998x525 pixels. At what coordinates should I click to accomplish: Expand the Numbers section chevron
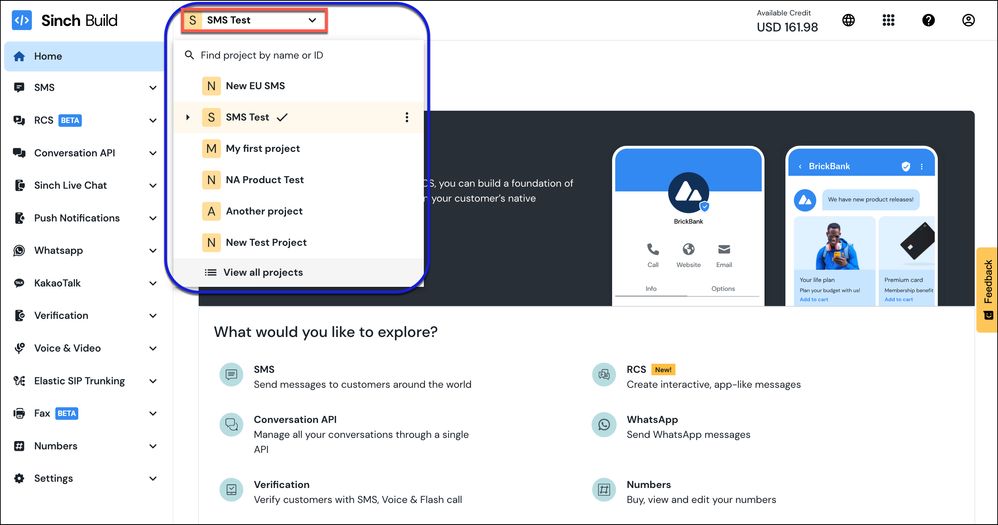(x=153, y=446)
